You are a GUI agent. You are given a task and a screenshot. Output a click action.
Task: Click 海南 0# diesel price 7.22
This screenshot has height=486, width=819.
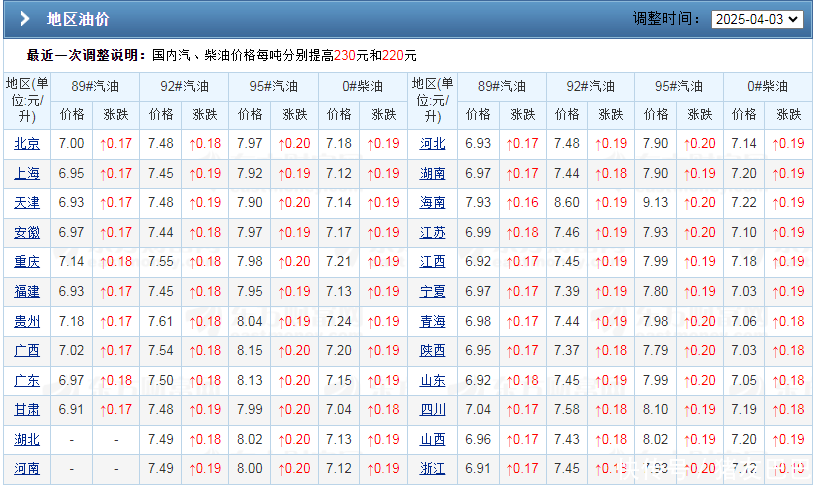pos(744,203)
